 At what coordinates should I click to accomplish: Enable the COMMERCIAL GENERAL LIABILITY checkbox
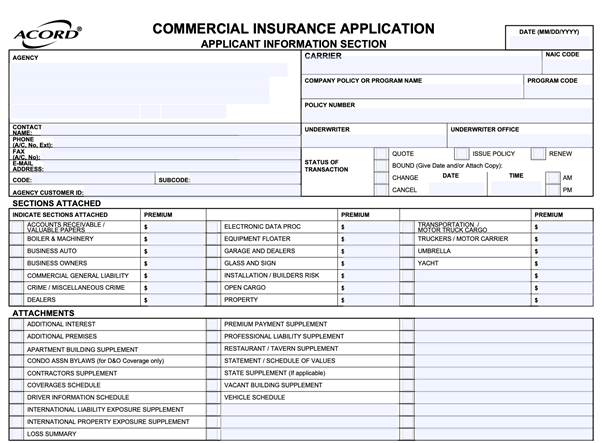point(16,275)
